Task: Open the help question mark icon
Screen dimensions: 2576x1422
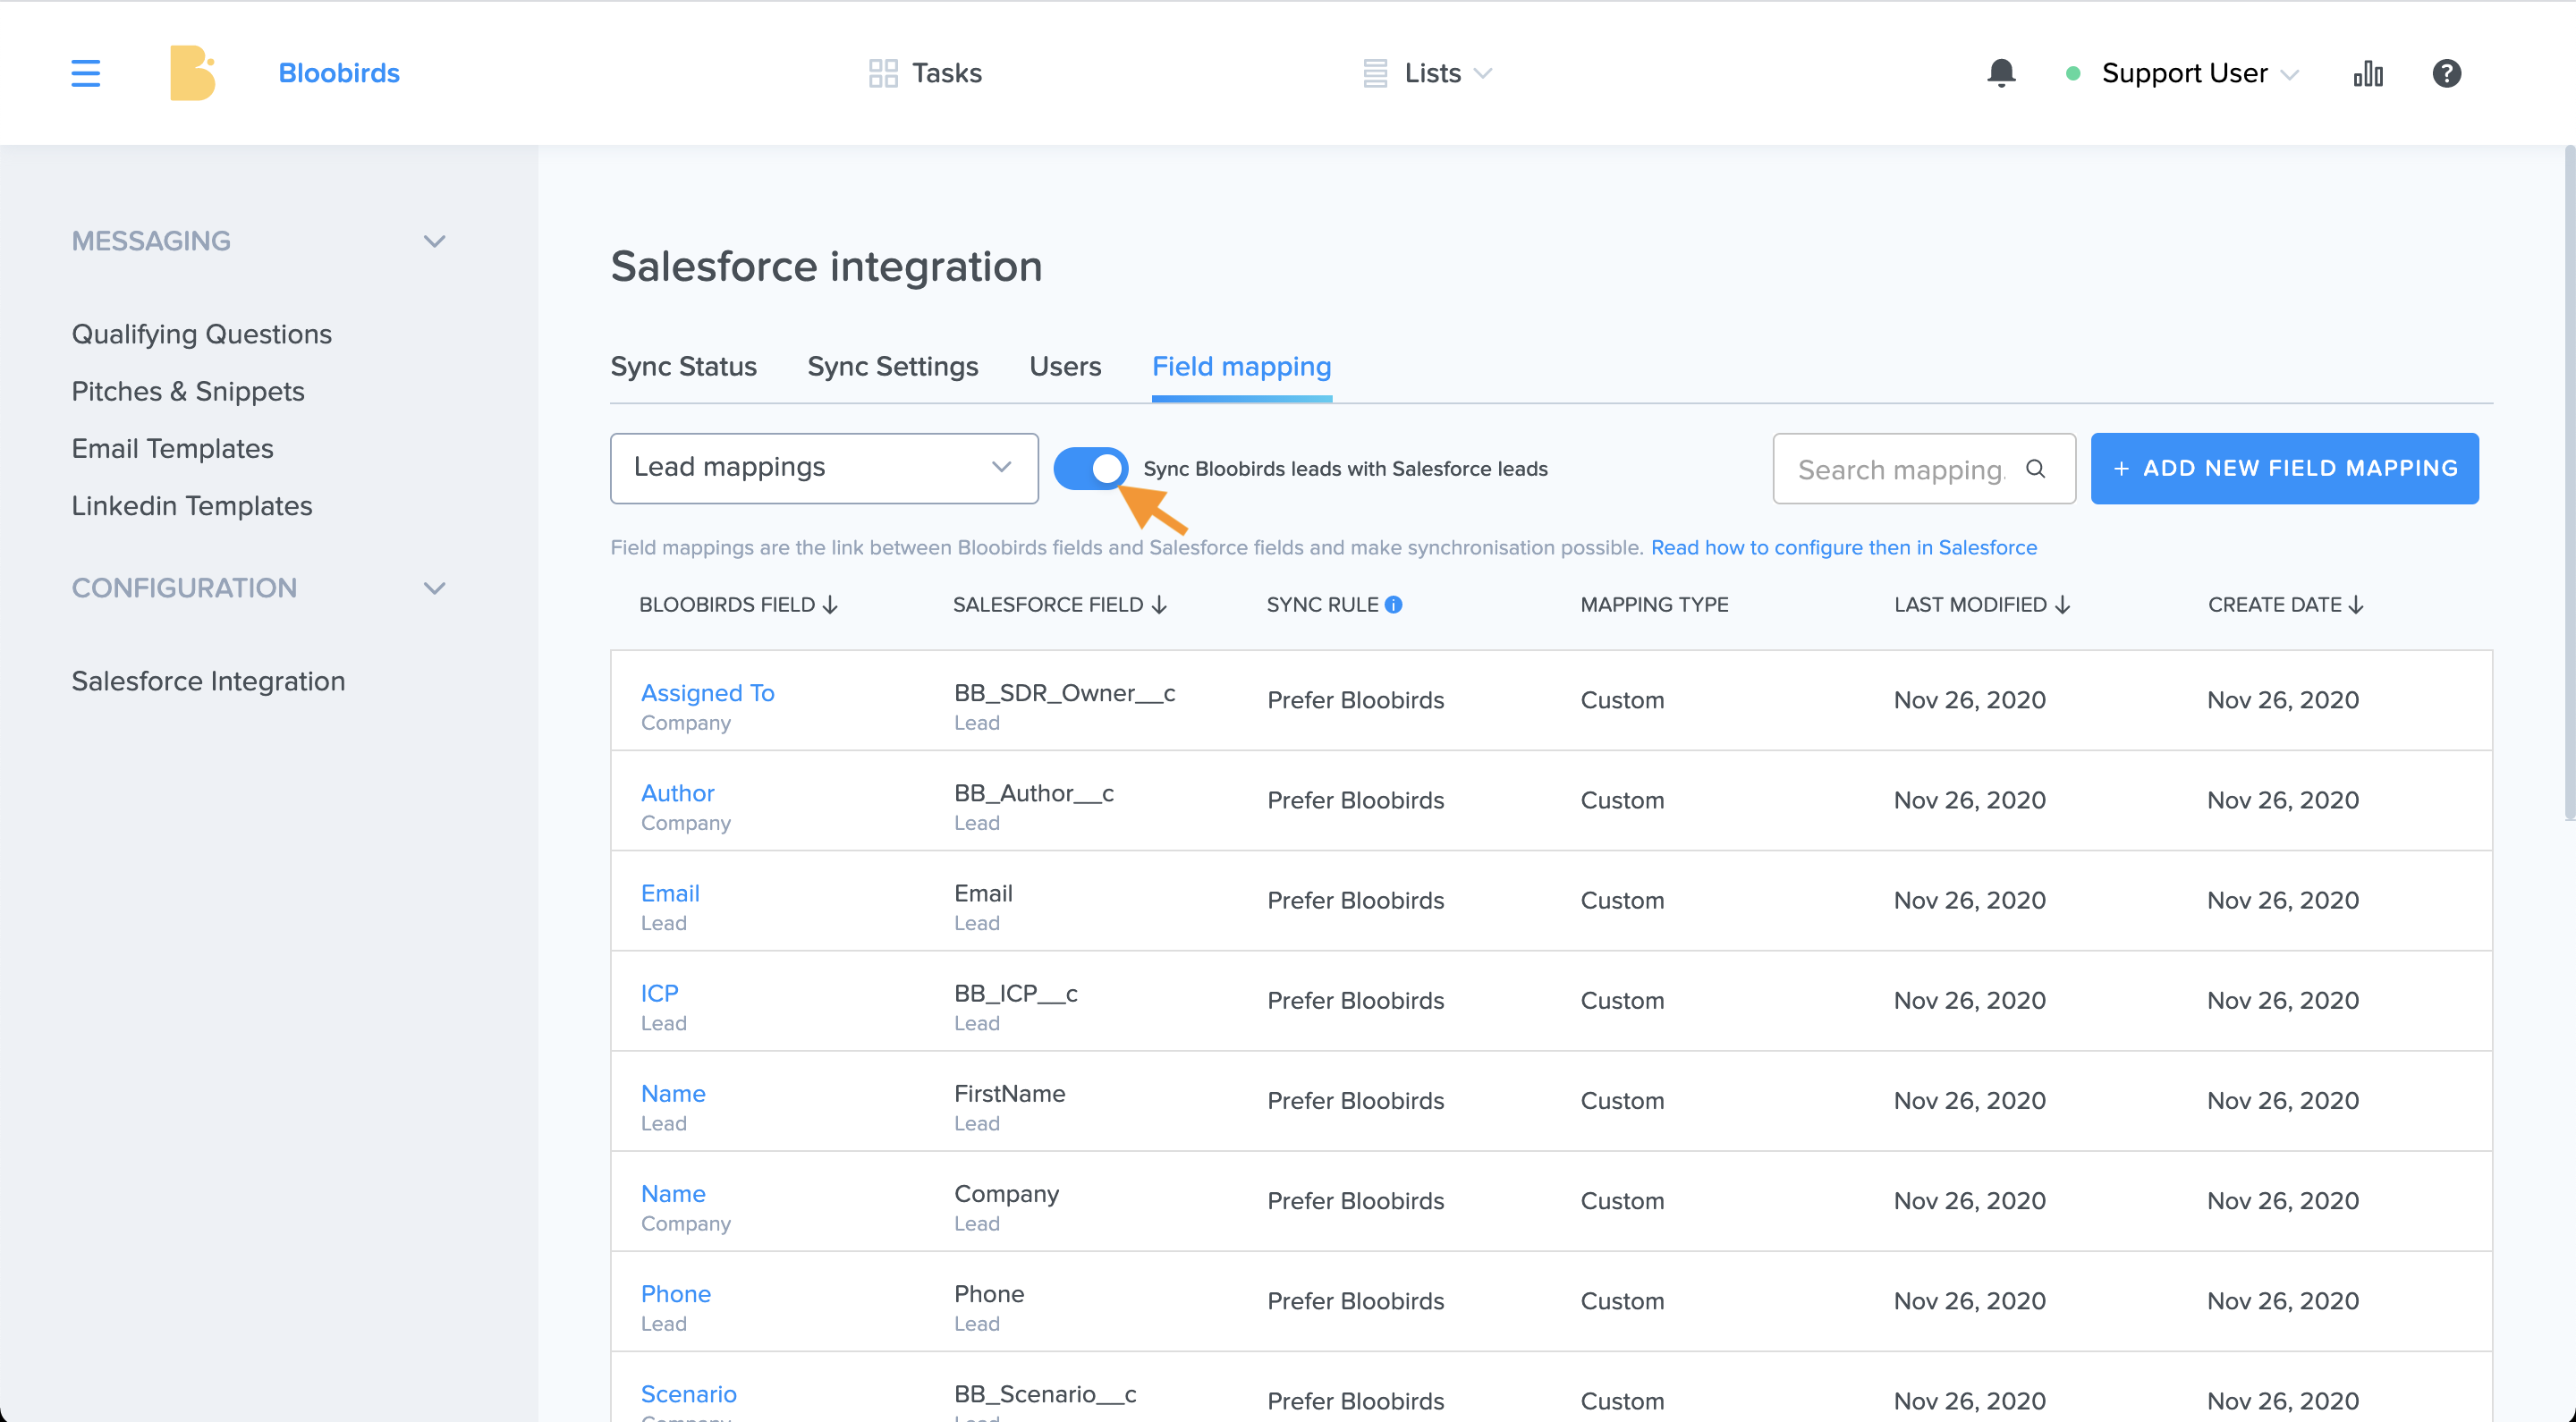Action: (2446, 73)
